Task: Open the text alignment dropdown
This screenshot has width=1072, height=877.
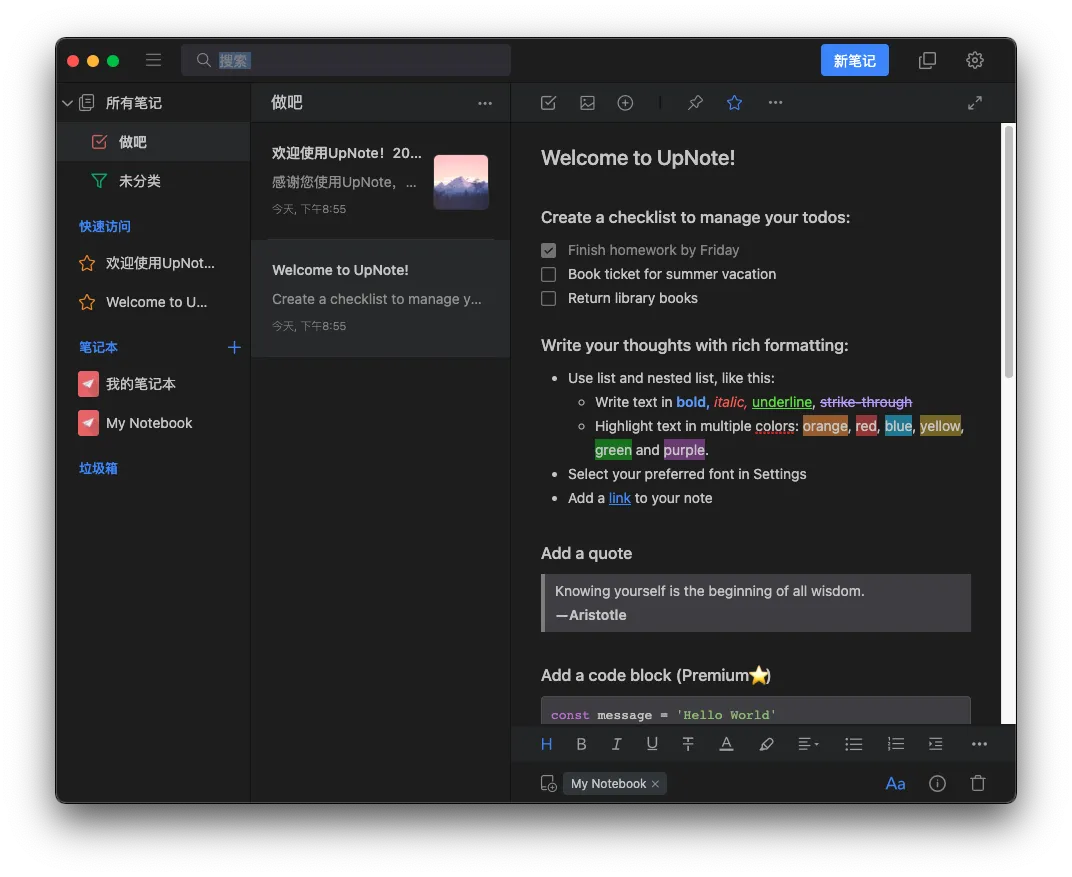Action: (808, 744)
